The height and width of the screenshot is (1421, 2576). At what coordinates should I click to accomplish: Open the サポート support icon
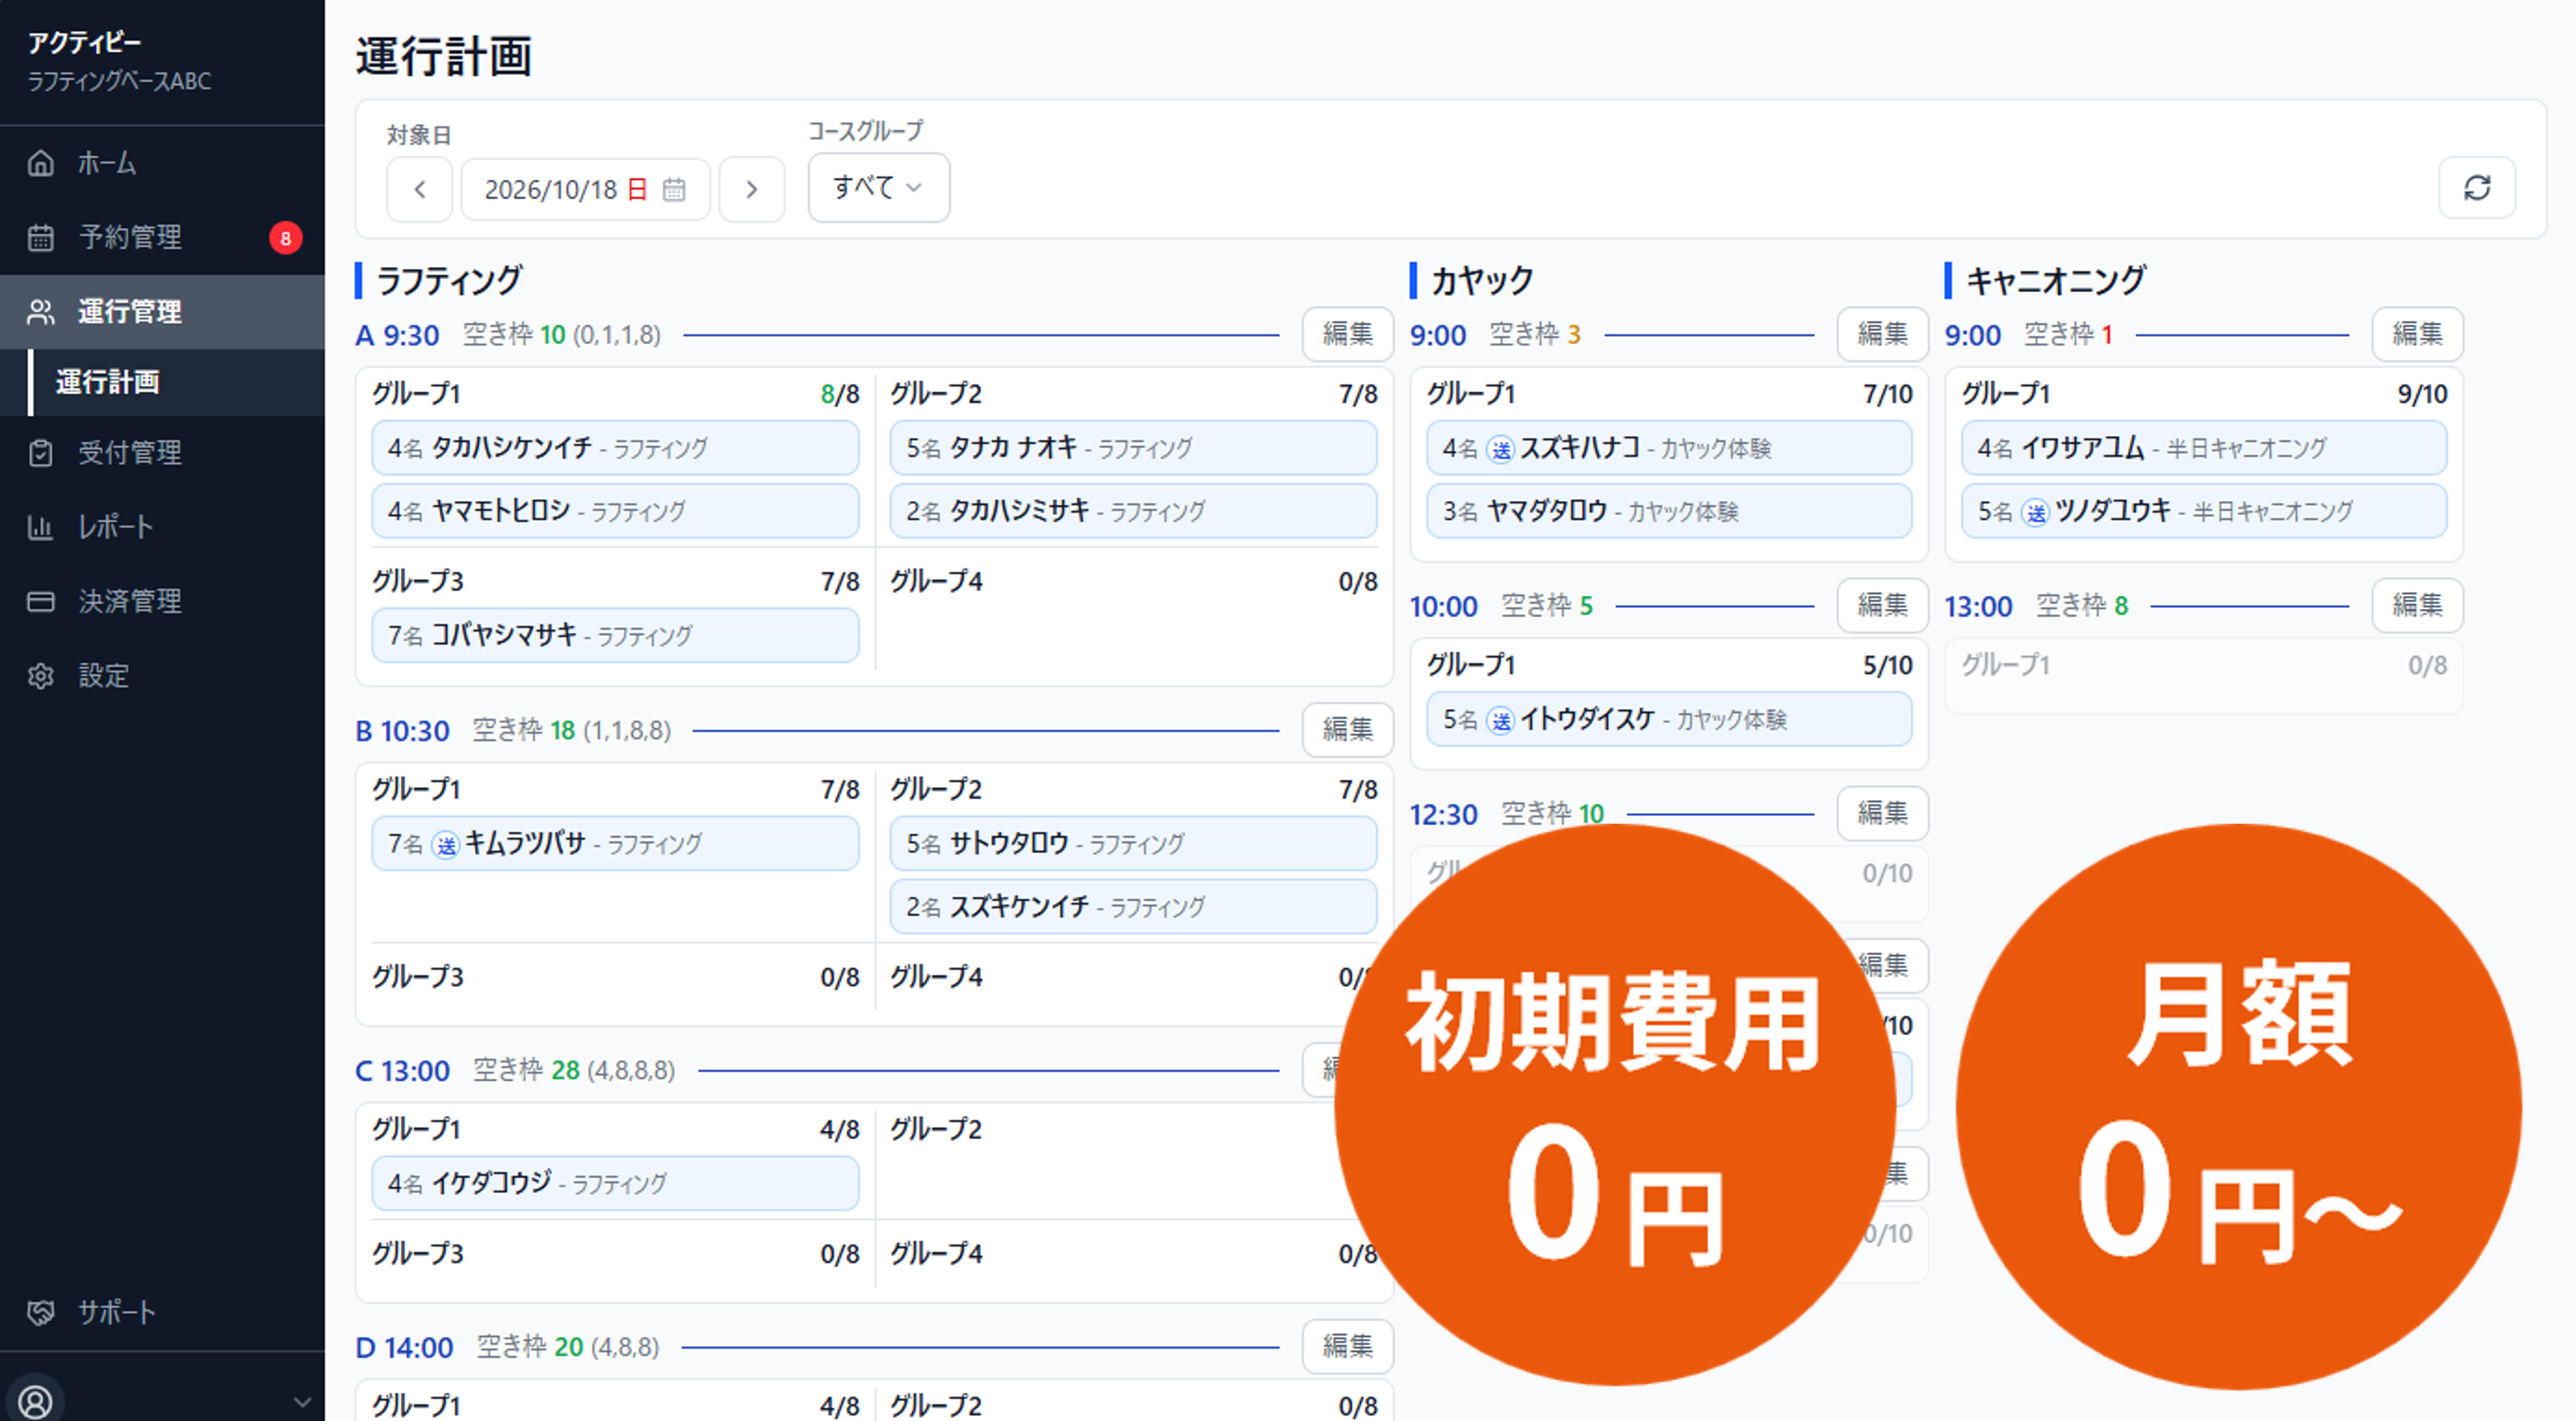(41, 1312)
